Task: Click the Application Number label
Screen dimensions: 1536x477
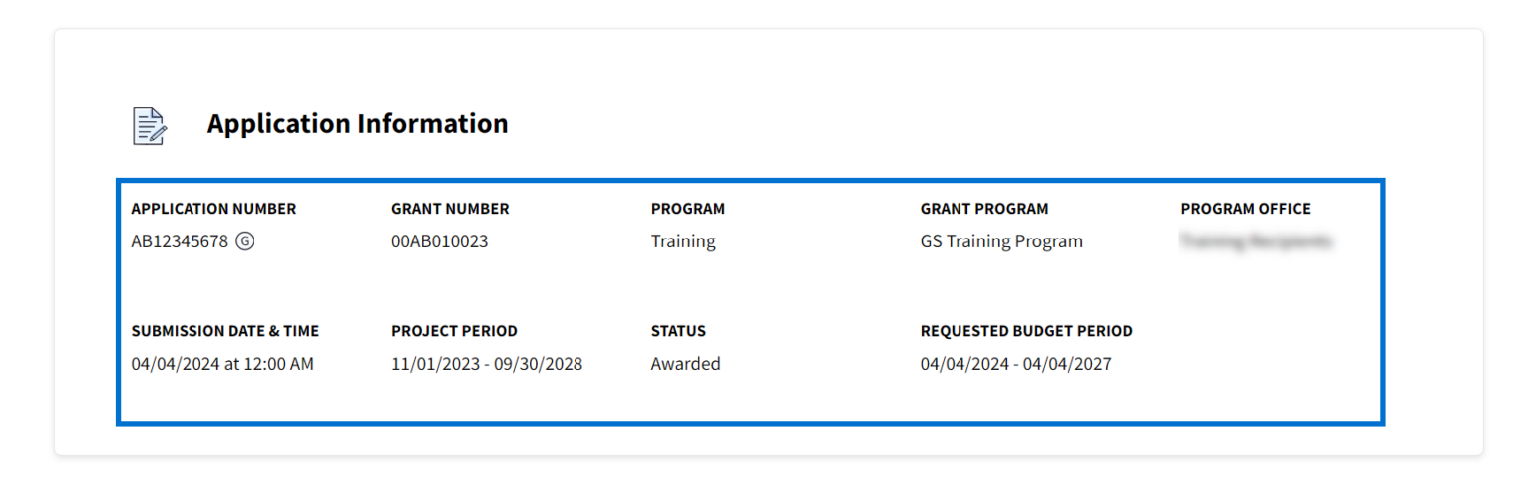Action: pos(214,209)
